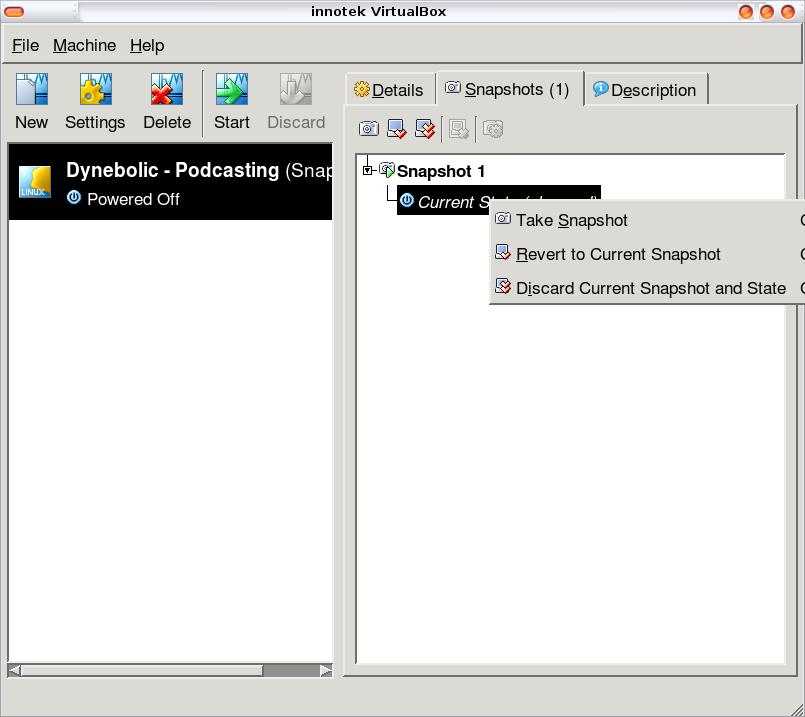The width and height of the screenshot is (805, 717).
Task: Collapse the Snapshot 1 tree node
Action: pos(368,171)
